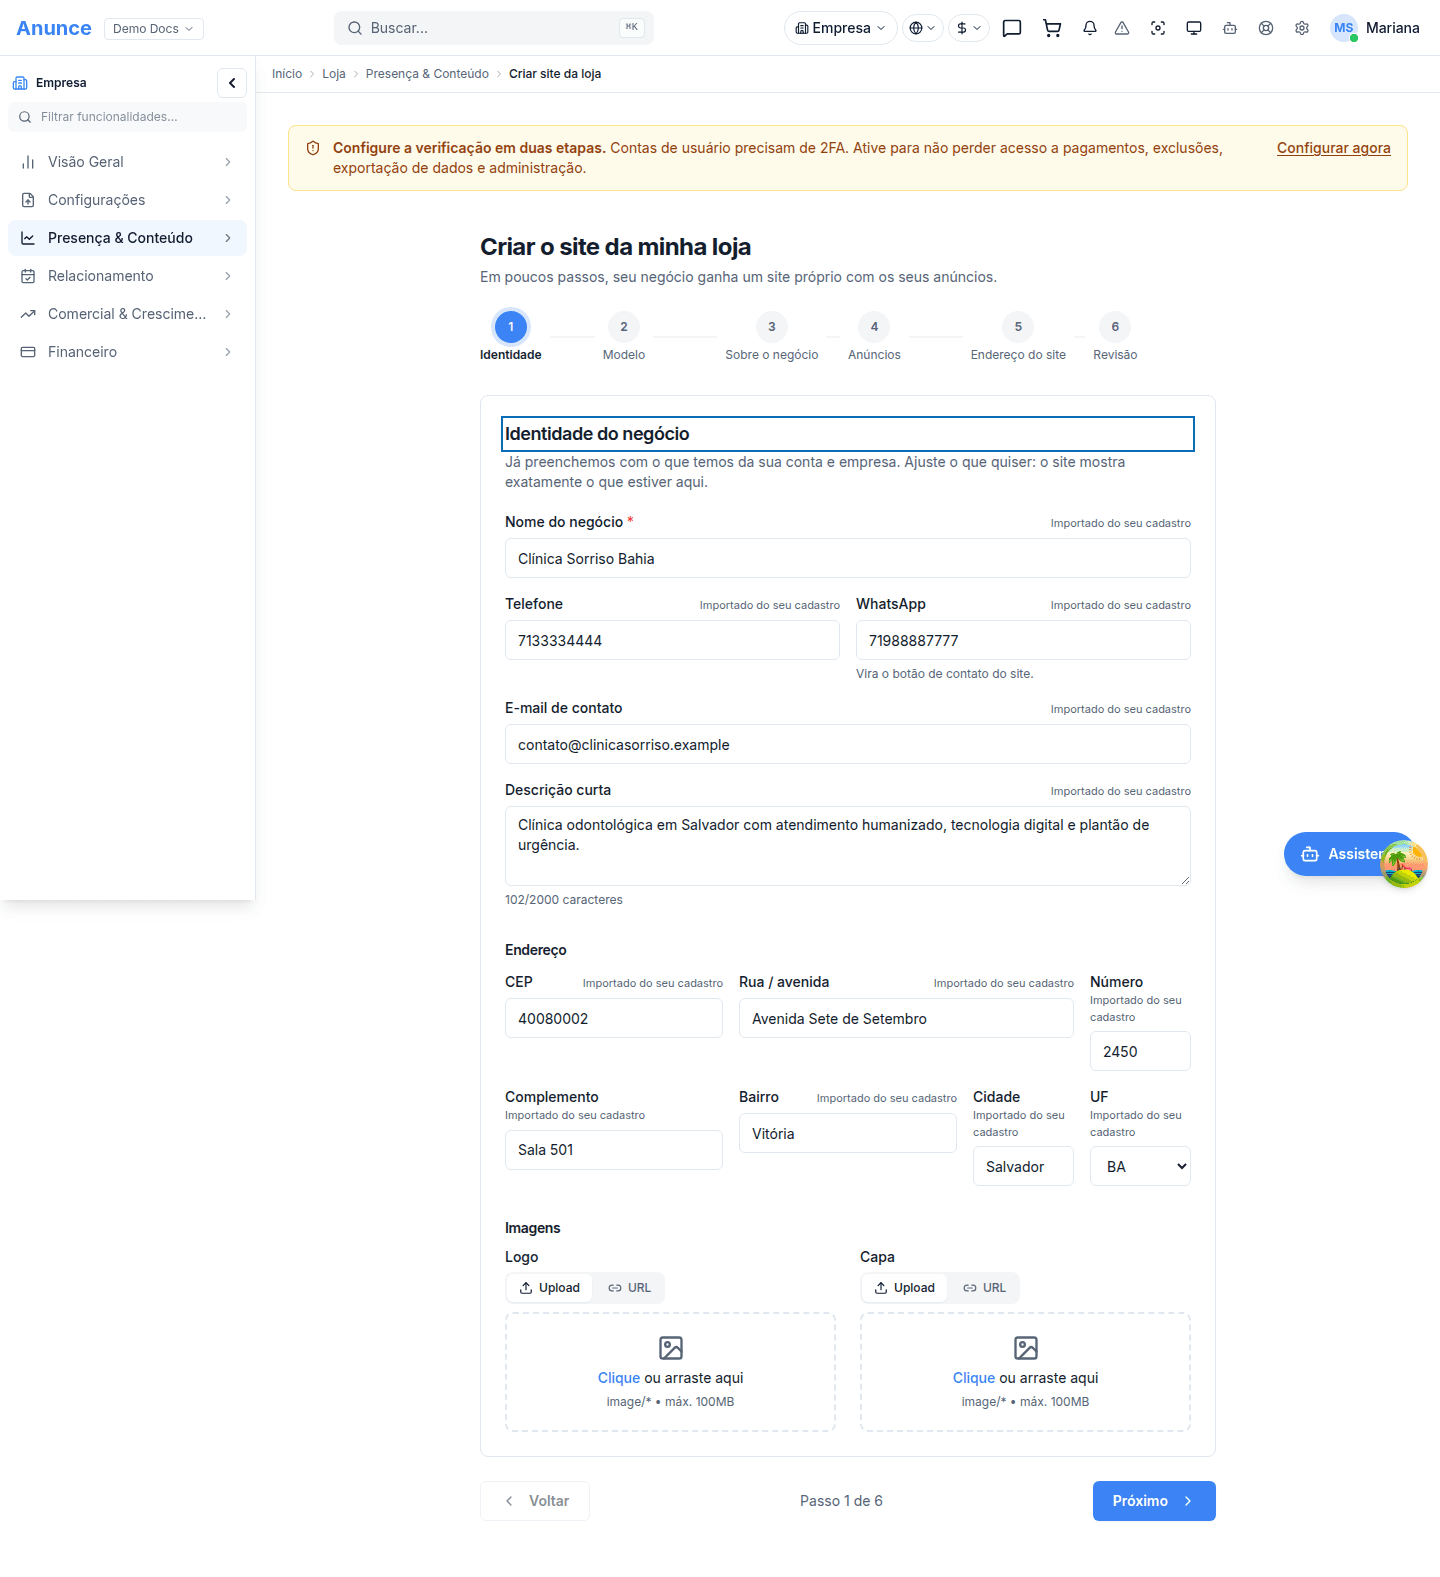1440x1577 pixels.
Task: Open Comercial & Crescimento sidebar menu
Action: point(127,314)
